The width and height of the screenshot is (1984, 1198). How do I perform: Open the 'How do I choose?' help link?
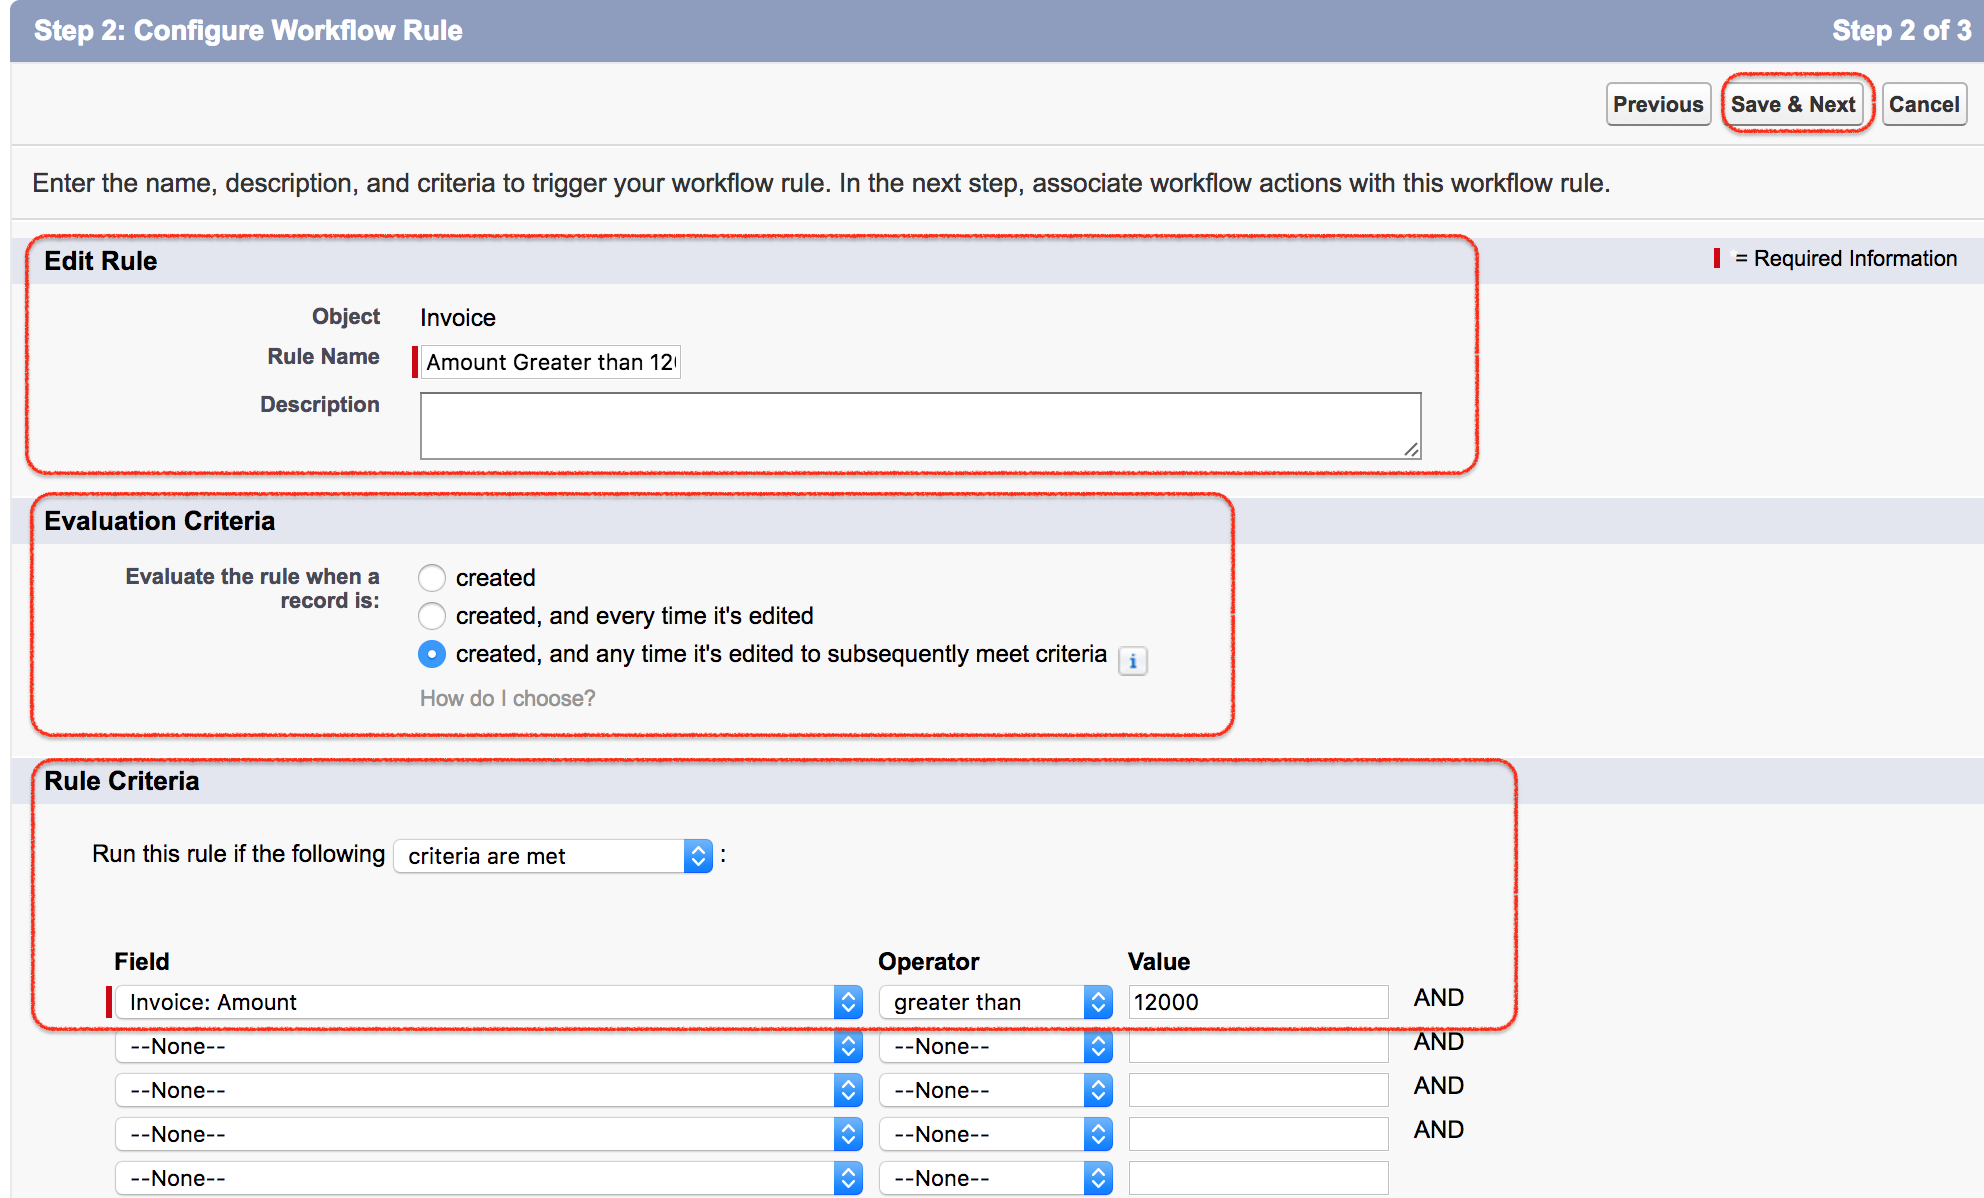click(508, 698)
